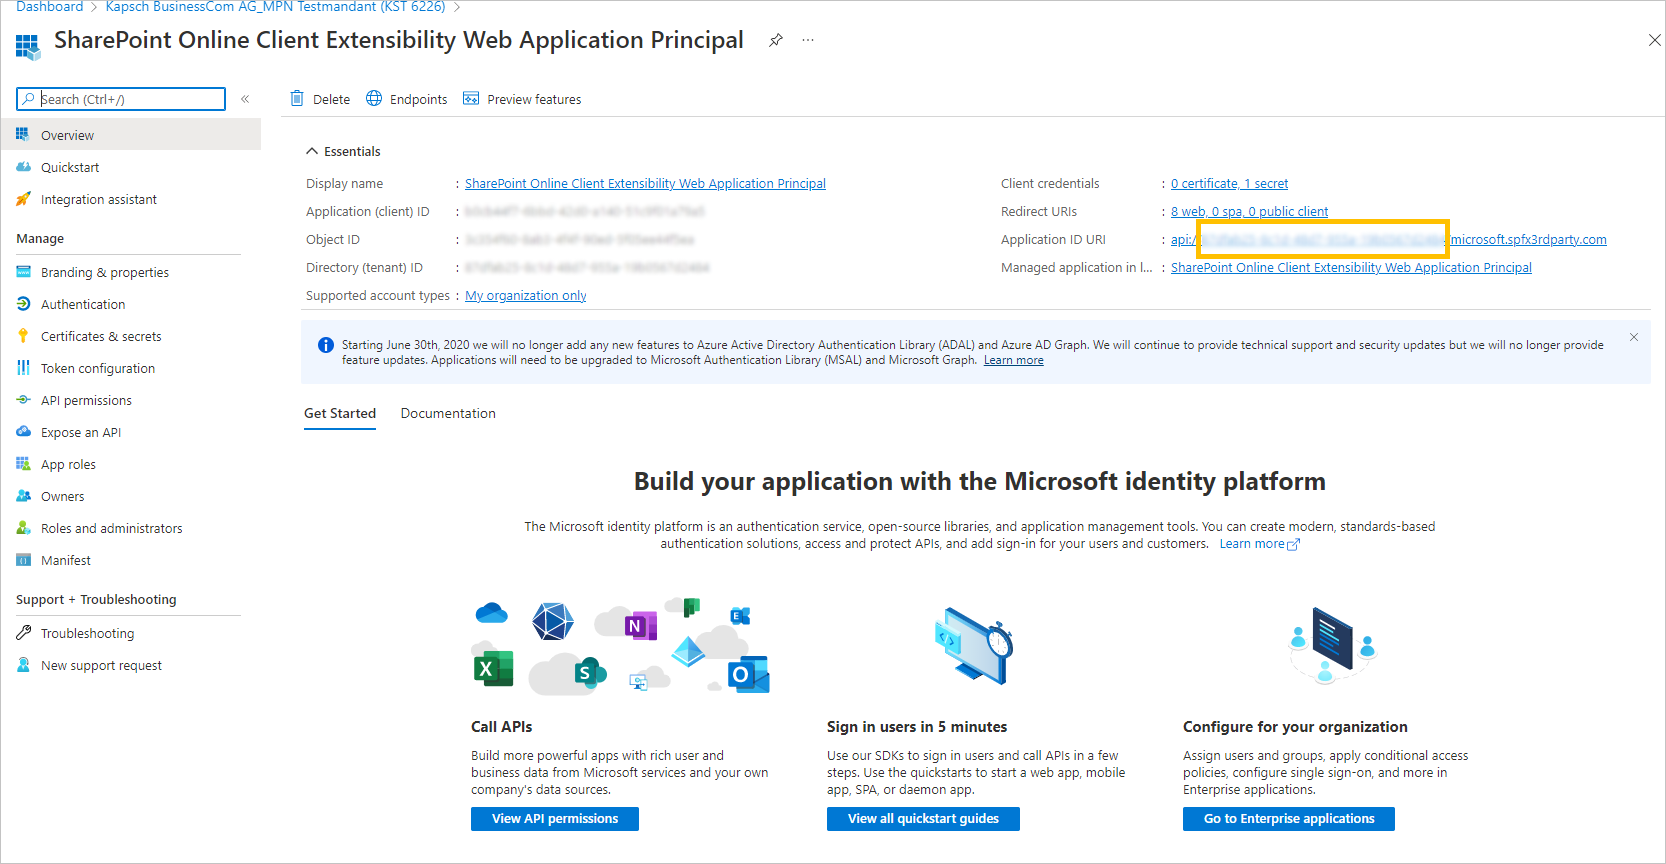
Task: Click the Directory (tenant) ID value
Action: [587, 267]
